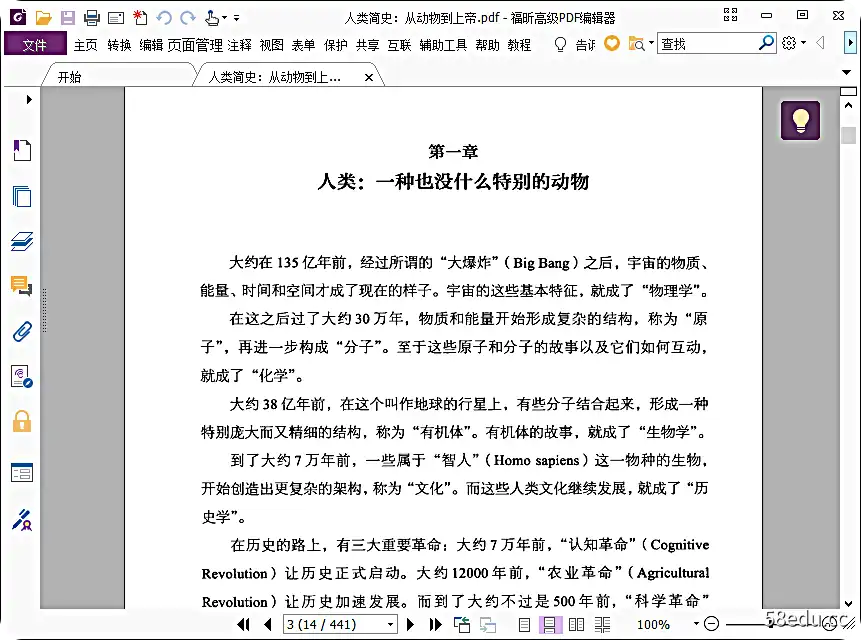Select single page view mode
This screenshot has width=861, height=640.
(524, 624)
